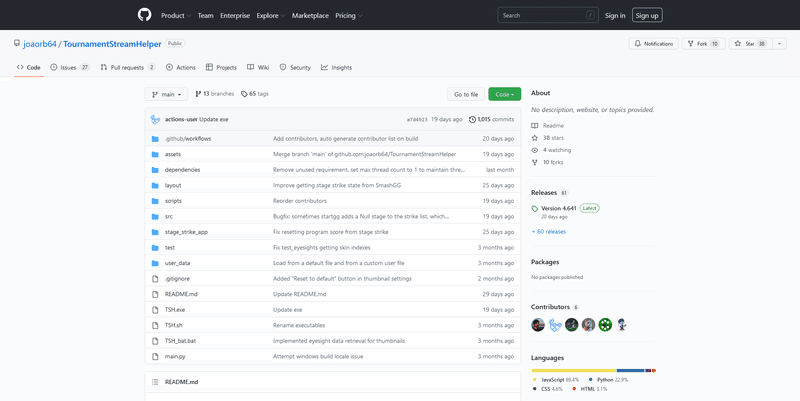This screenshot has width=800, height=401.
Task: Open commit 'Reorder contributors'
Action: 299,201
